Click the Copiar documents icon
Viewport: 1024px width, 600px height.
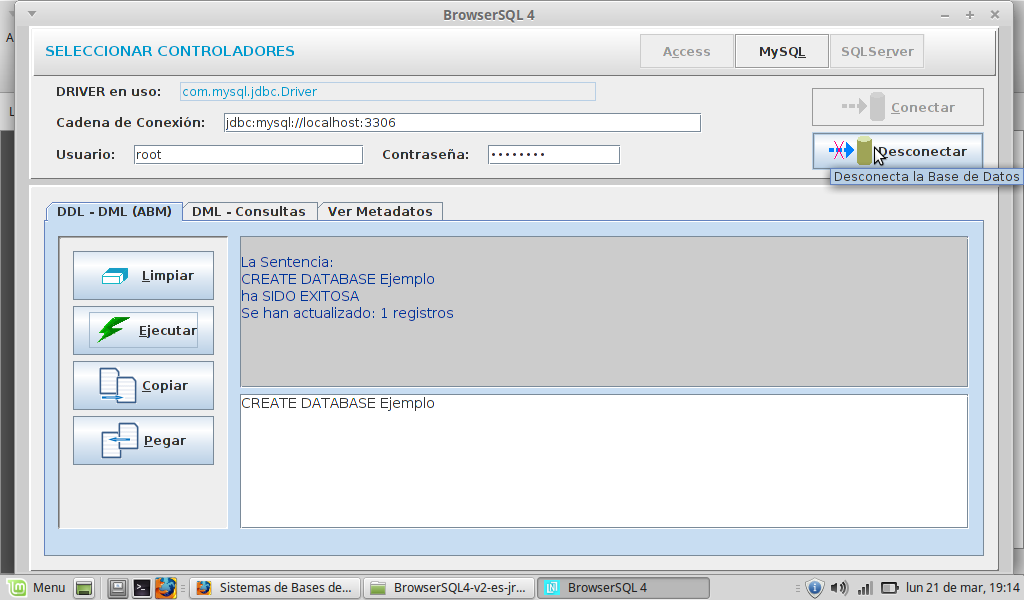117,385
